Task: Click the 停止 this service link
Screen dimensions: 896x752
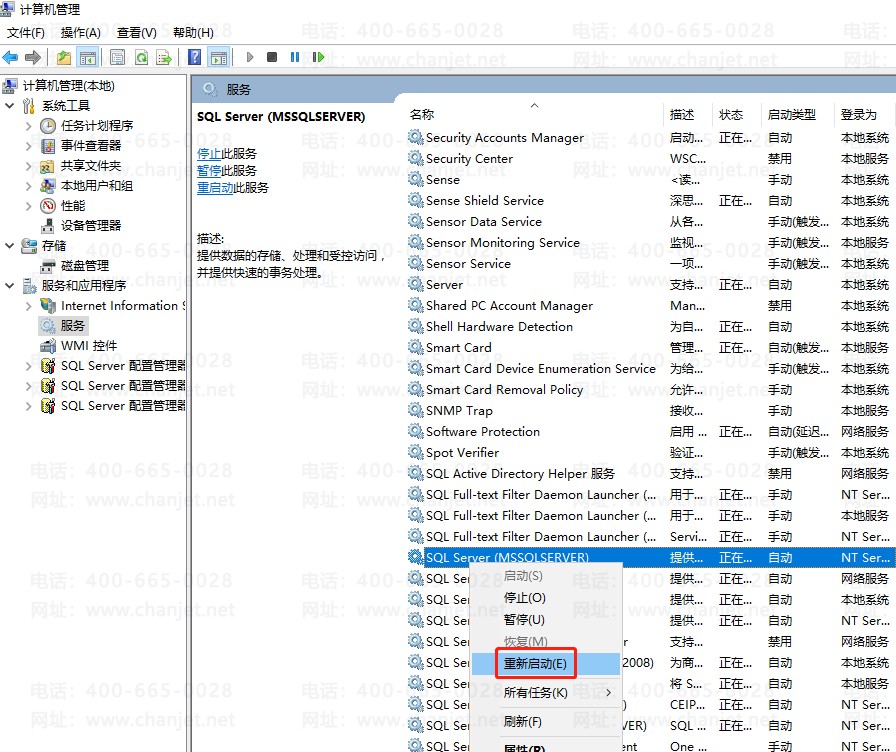Action: click(209, 154)
